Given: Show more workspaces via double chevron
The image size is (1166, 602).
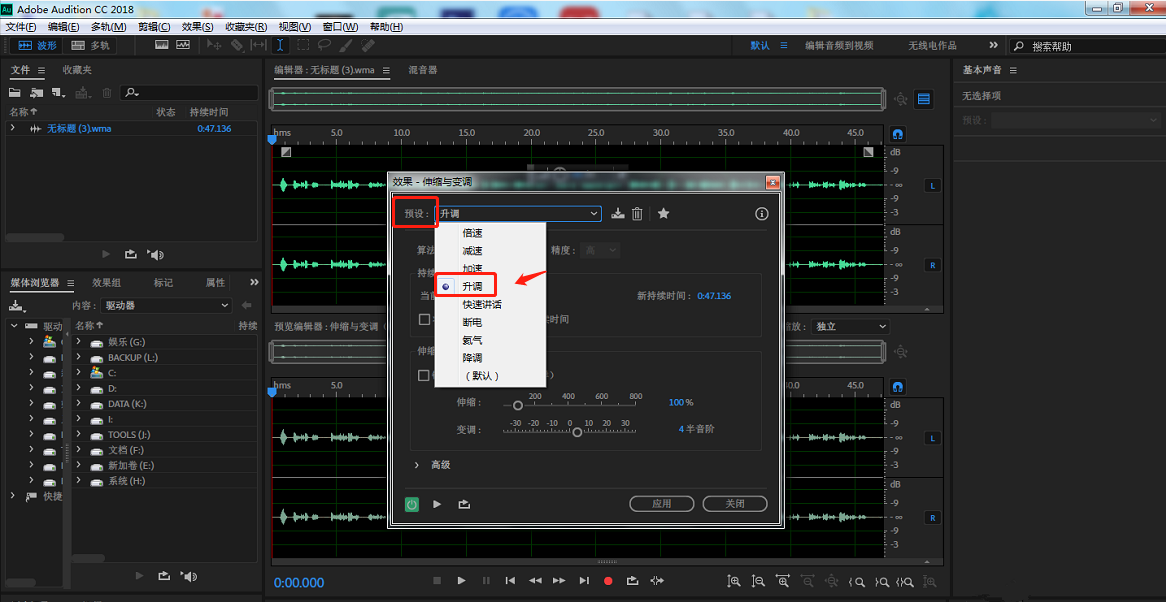Looking at the screenshot, I should coord(993,45).
